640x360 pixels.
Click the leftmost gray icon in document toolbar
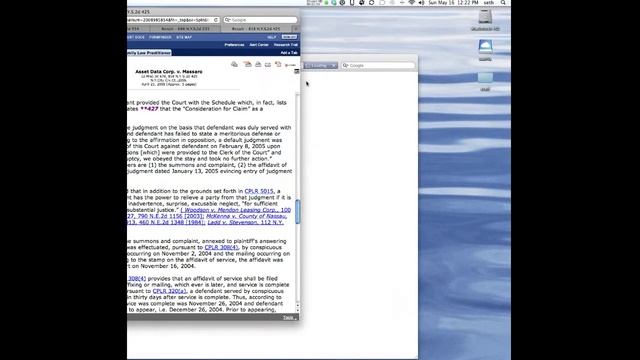tap(234, 64)
